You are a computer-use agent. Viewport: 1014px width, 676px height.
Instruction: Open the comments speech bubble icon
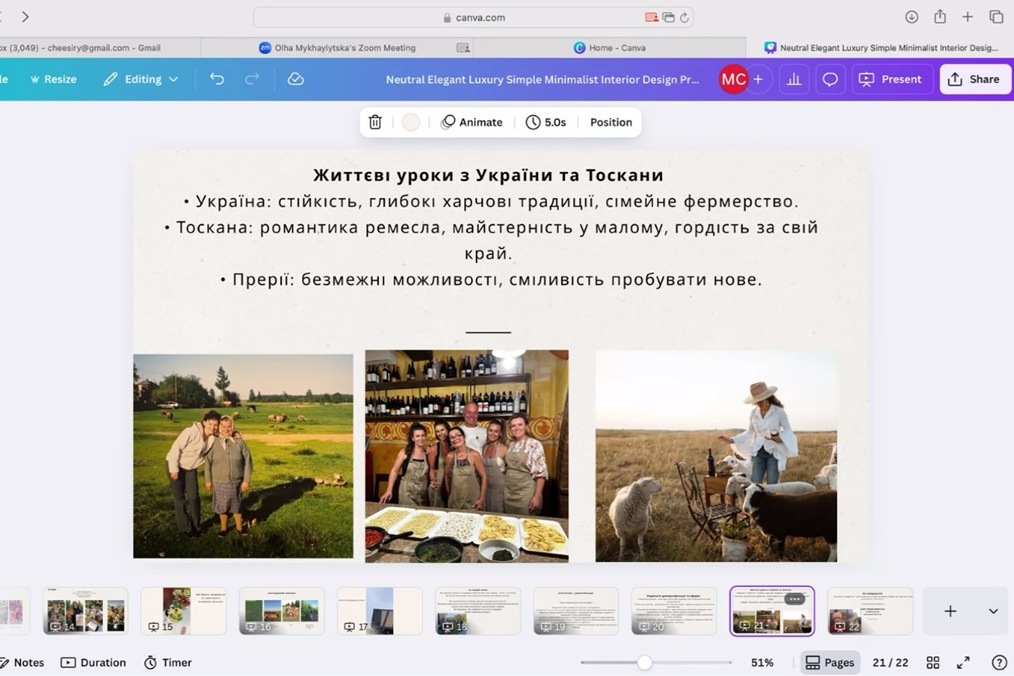tap(829, 79)
